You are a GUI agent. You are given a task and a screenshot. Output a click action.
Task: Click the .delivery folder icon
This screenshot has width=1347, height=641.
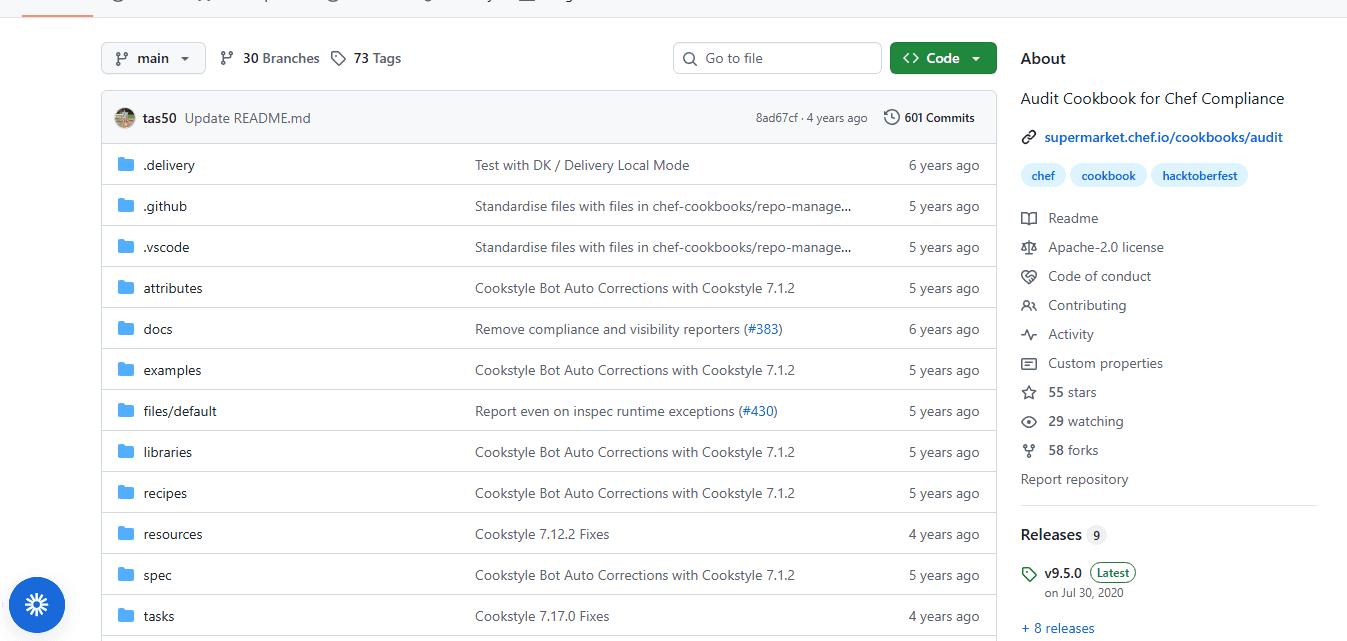tap(126, 165)
